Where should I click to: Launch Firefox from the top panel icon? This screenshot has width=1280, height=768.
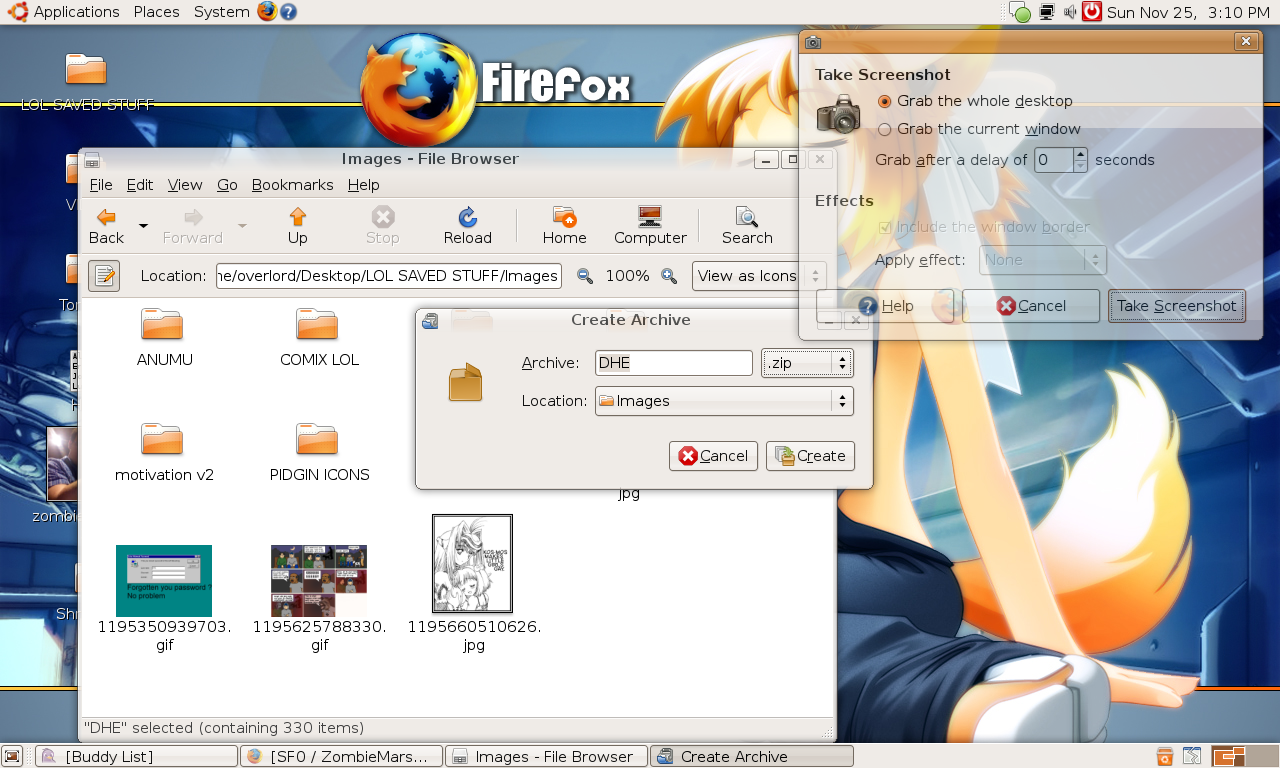(267, 12)
